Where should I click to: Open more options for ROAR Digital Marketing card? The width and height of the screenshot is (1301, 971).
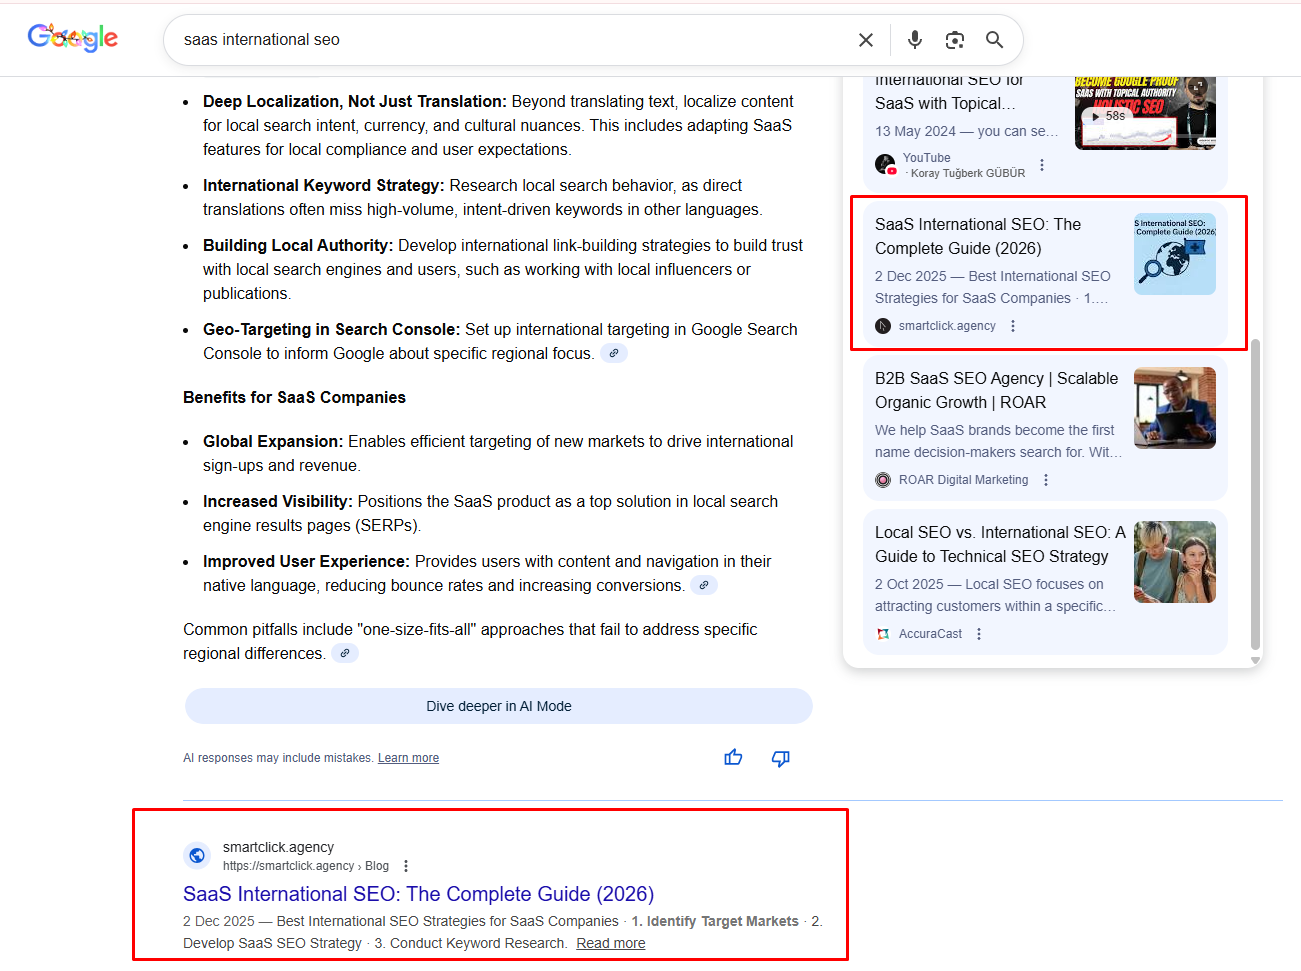point(1046,480)
